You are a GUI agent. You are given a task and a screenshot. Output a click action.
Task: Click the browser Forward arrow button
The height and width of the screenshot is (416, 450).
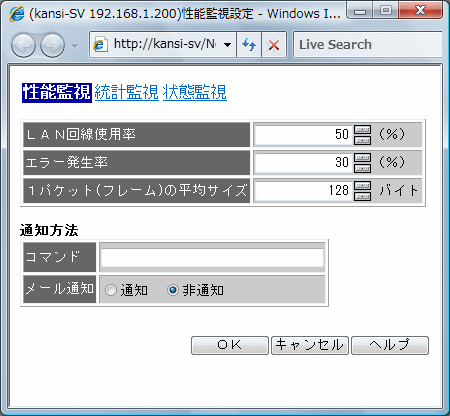click(x=52, y=45)
